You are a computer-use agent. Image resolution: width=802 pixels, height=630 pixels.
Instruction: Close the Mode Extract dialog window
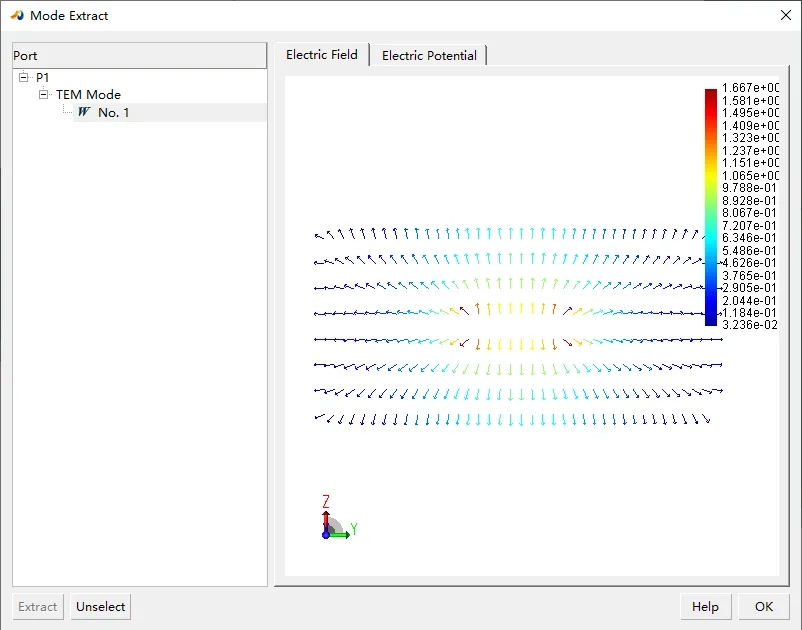click(783, 15)
